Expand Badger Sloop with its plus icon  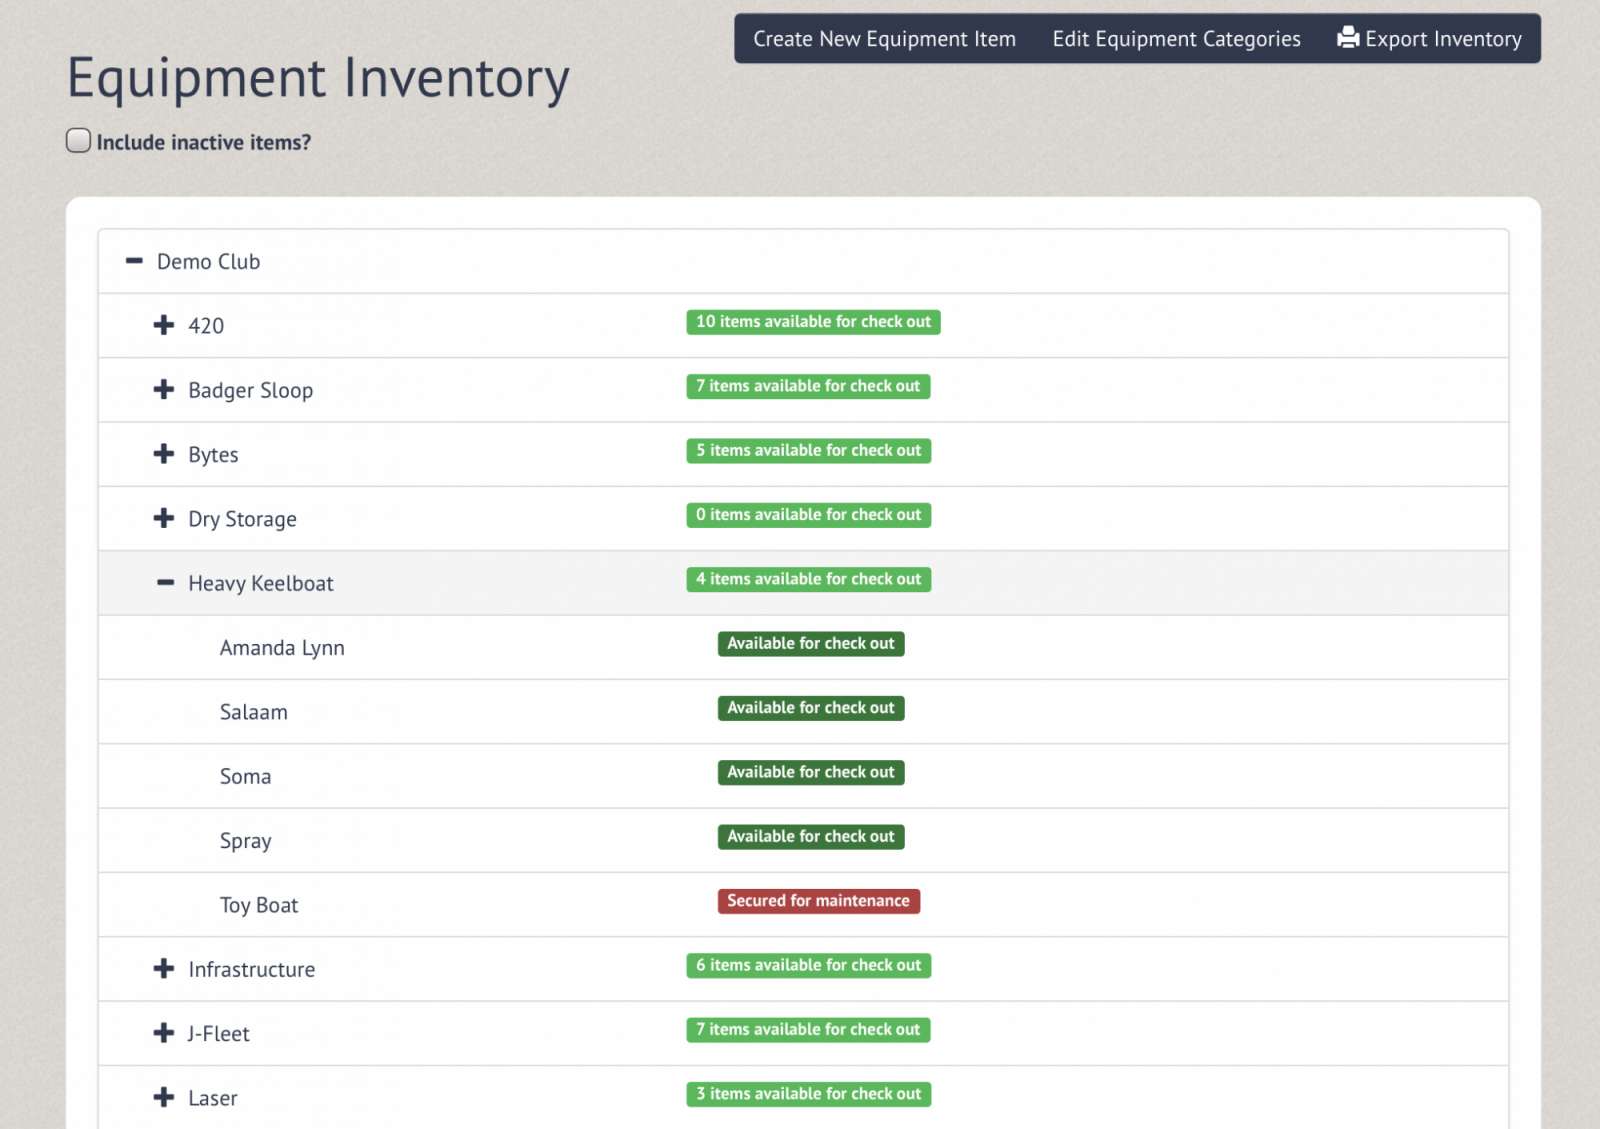coord(164,390)
